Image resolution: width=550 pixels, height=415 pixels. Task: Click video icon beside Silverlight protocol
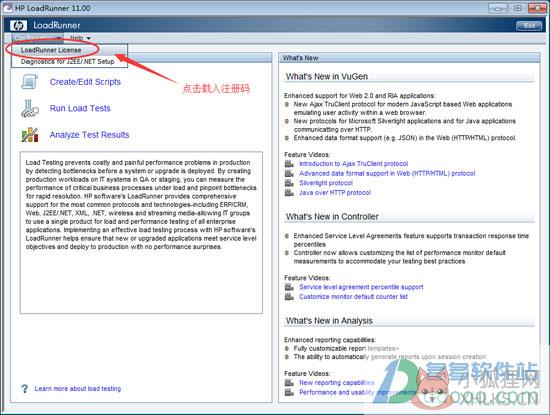[x=289, y=183]
